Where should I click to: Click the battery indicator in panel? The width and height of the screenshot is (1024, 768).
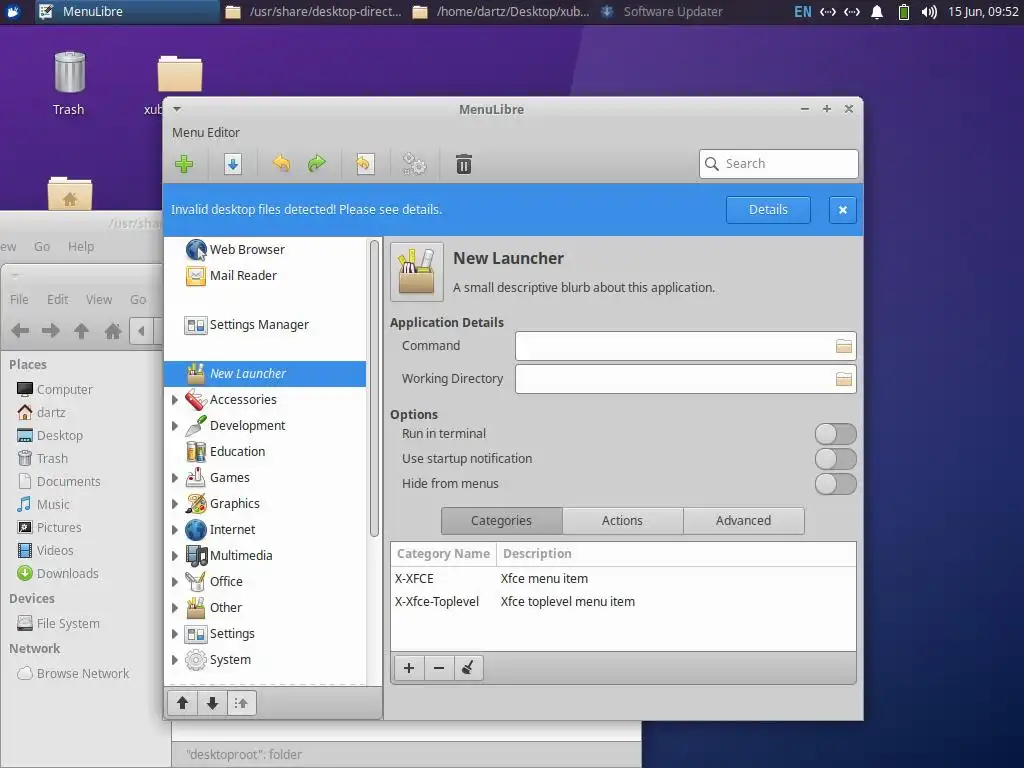904,12
